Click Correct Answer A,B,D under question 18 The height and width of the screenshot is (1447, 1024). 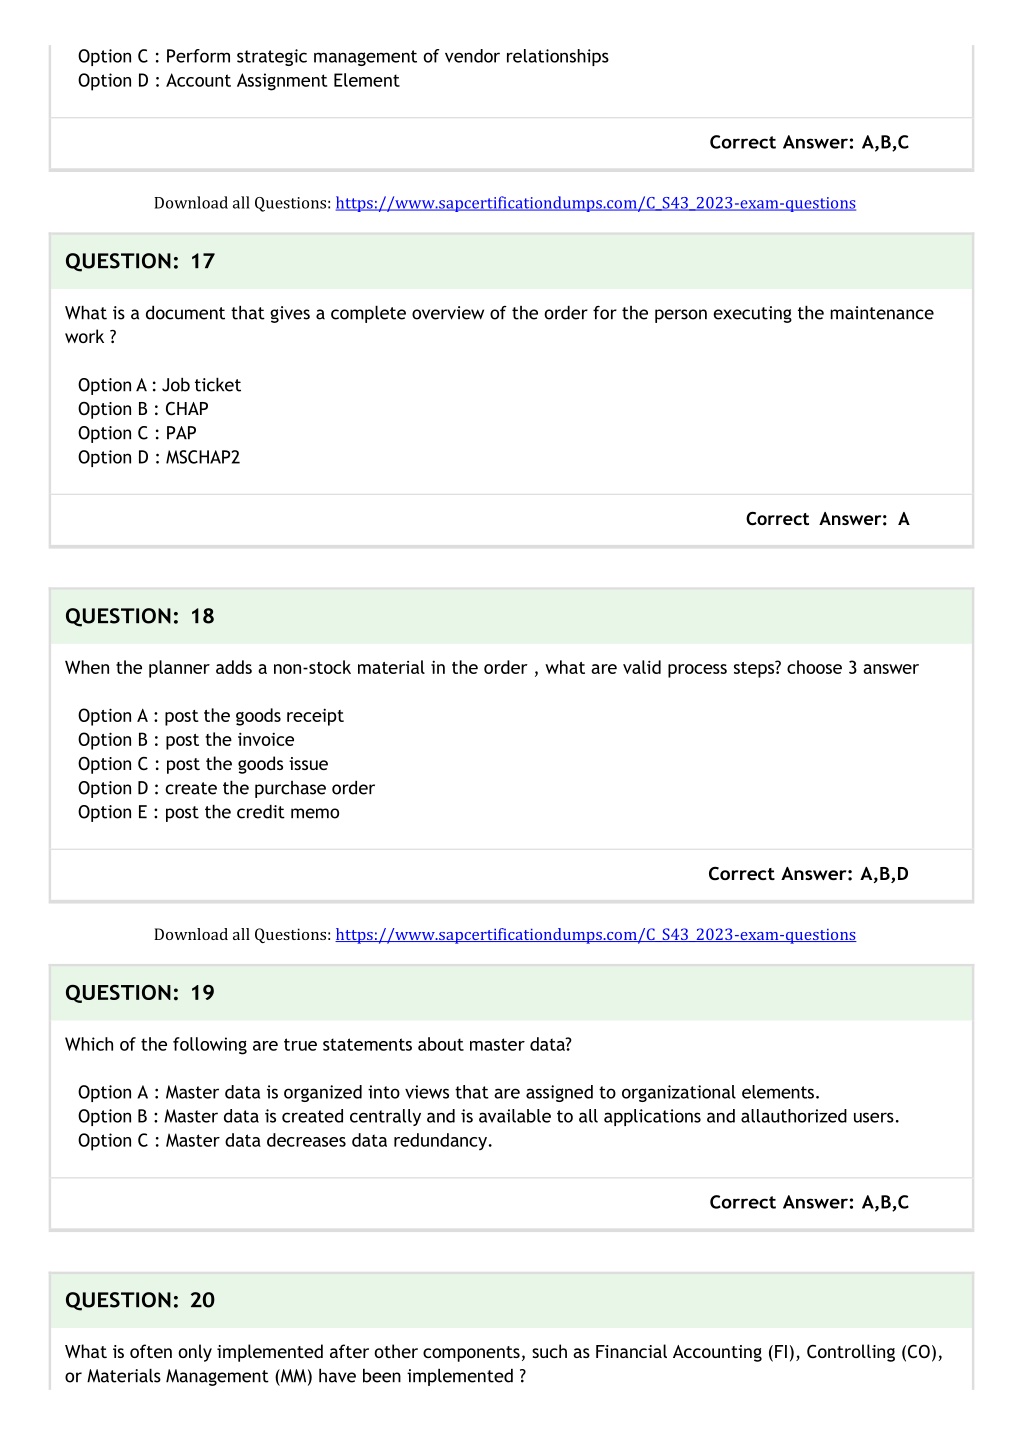[808, 874]
